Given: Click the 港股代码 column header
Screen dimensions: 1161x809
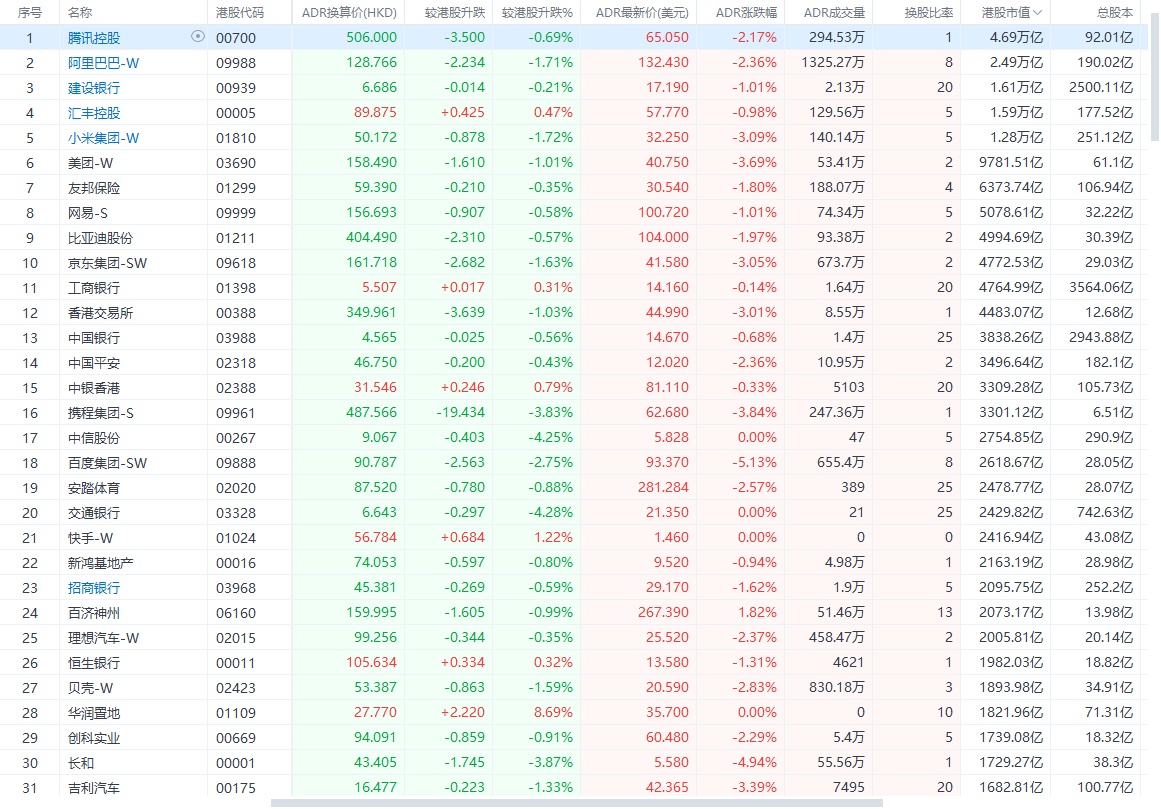Looking at the screenshot, I should click(240, 13).
